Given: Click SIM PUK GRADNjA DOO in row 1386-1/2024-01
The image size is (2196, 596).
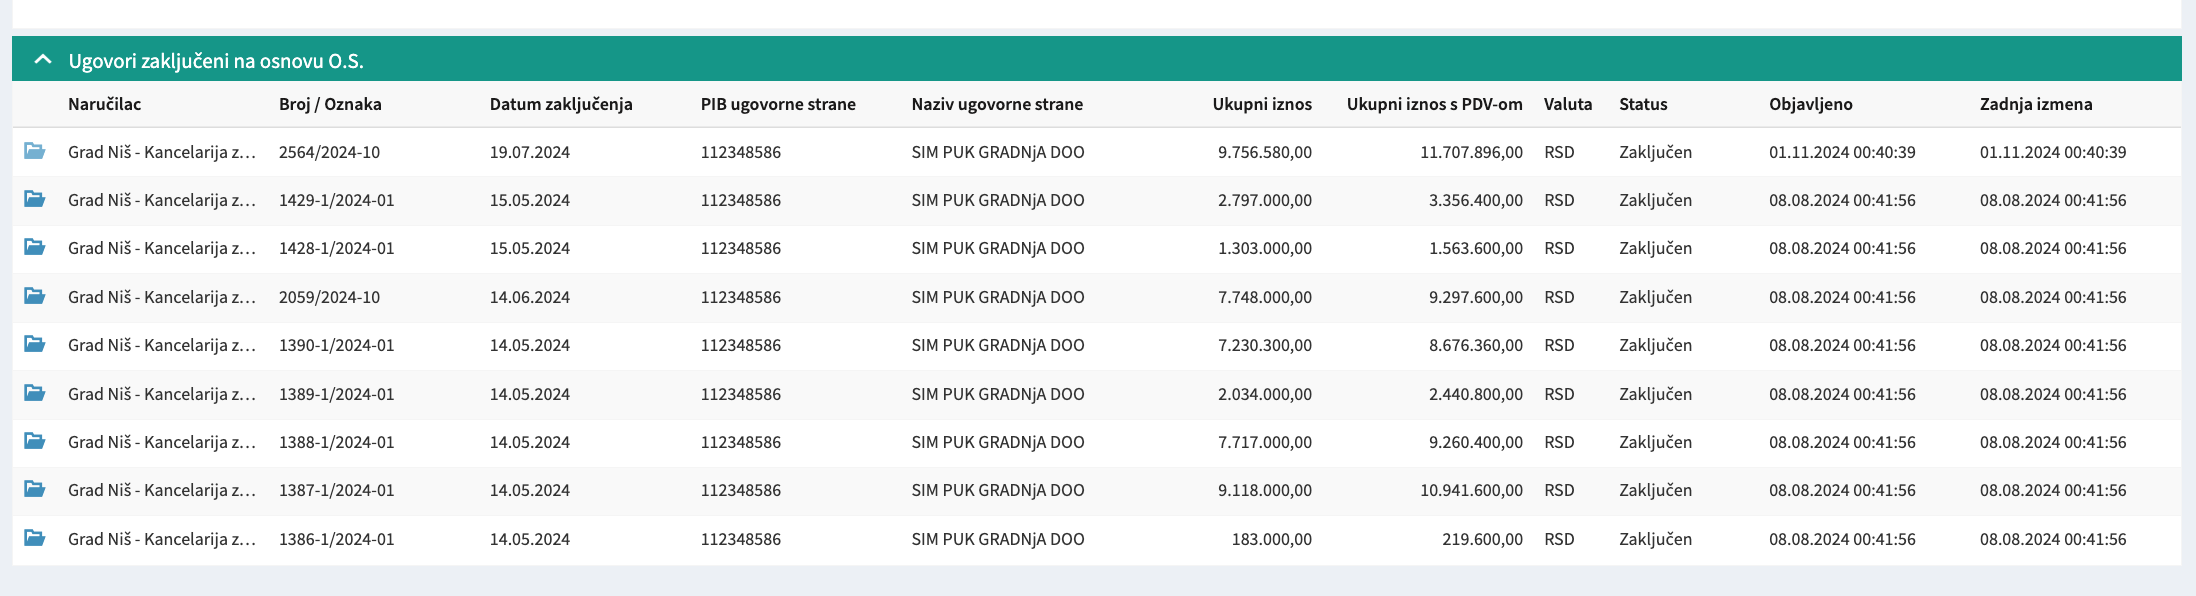Looking at the screenshot, I should click(x=998, y=539).
